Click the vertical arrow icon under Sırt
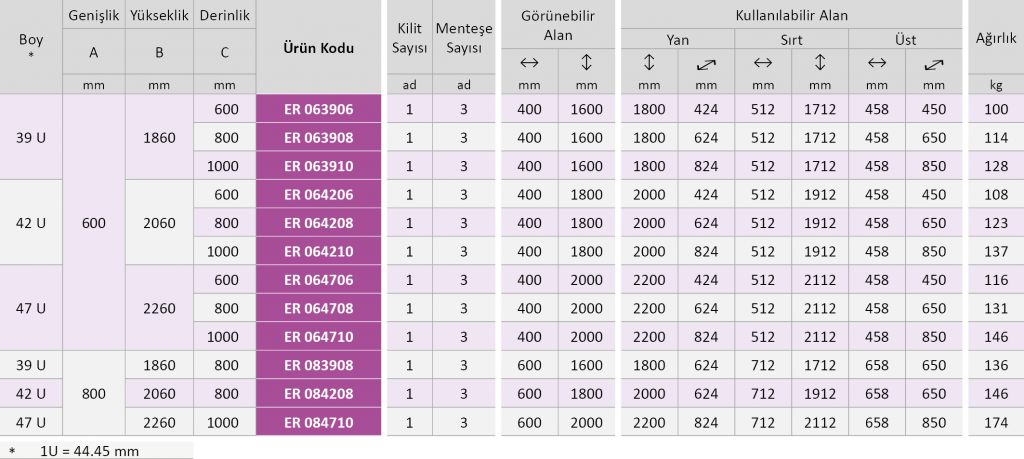Screen dimensions: 1024x459 coord(820,63)
